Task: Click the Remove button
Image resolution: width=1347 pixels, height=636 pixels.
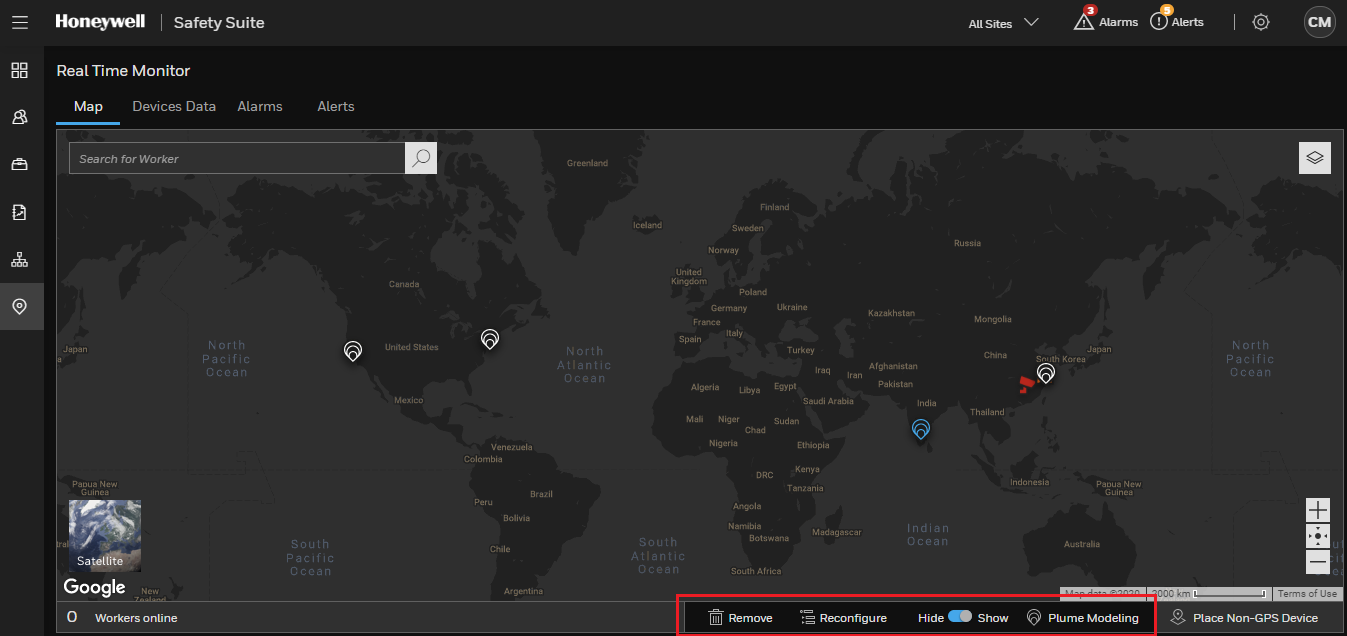Action: point(741,618)
